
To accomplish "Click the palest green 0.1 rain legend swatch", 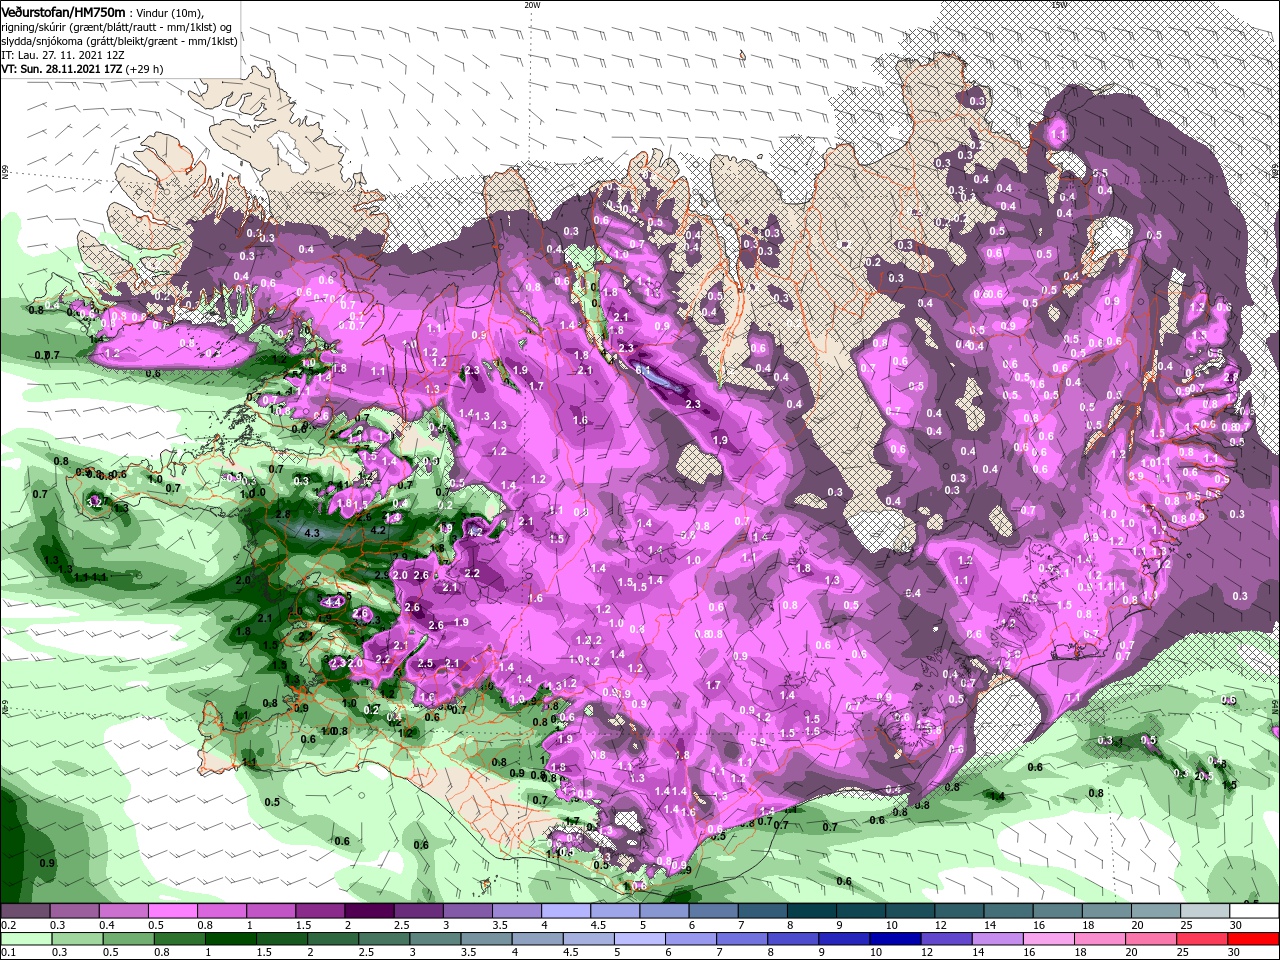I will click(x=25, y=939).
